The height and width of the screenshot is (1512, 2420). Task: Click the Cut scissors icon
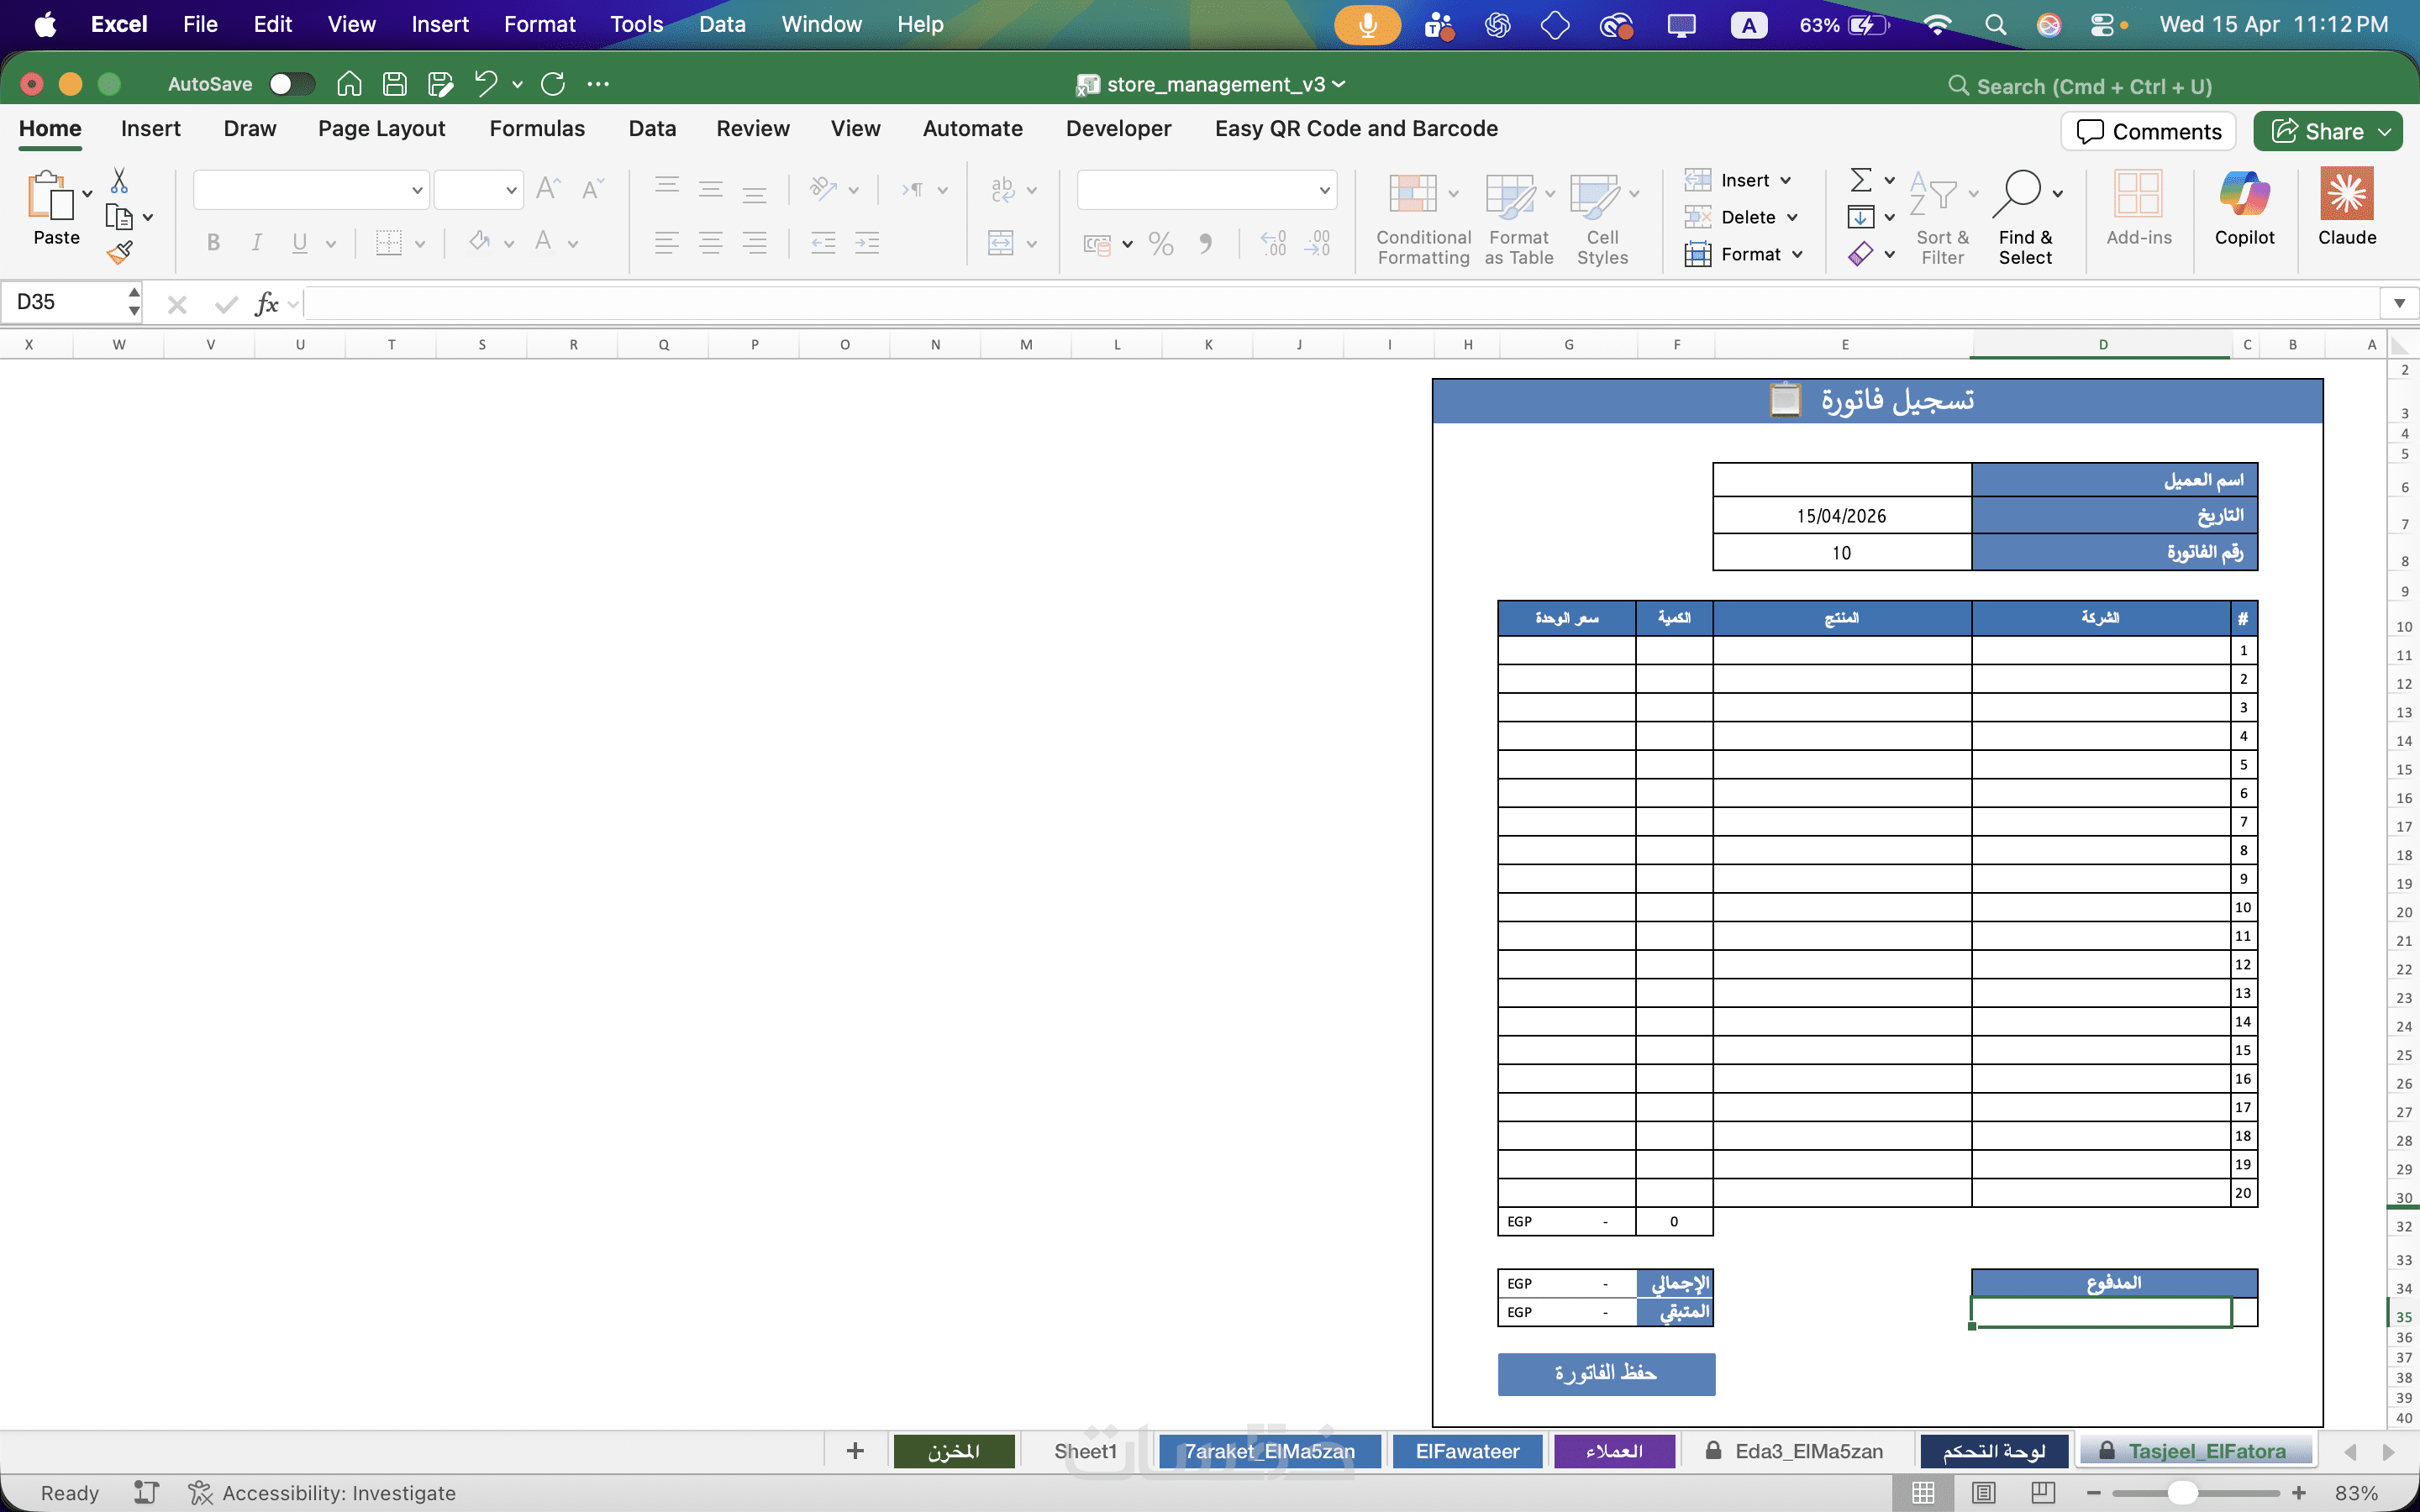point(119,181)
